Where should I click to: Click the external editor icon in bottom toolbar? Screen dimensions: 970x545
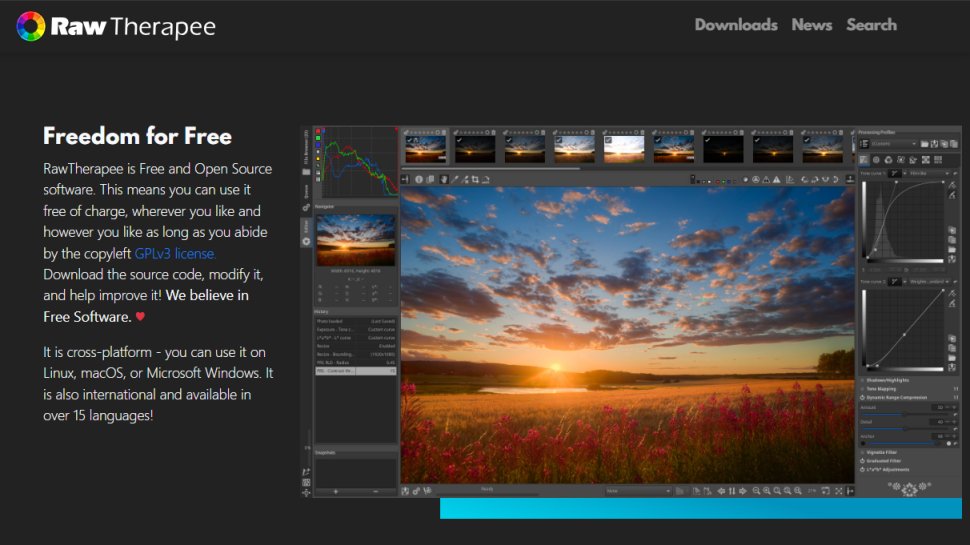tap(427, 491)
